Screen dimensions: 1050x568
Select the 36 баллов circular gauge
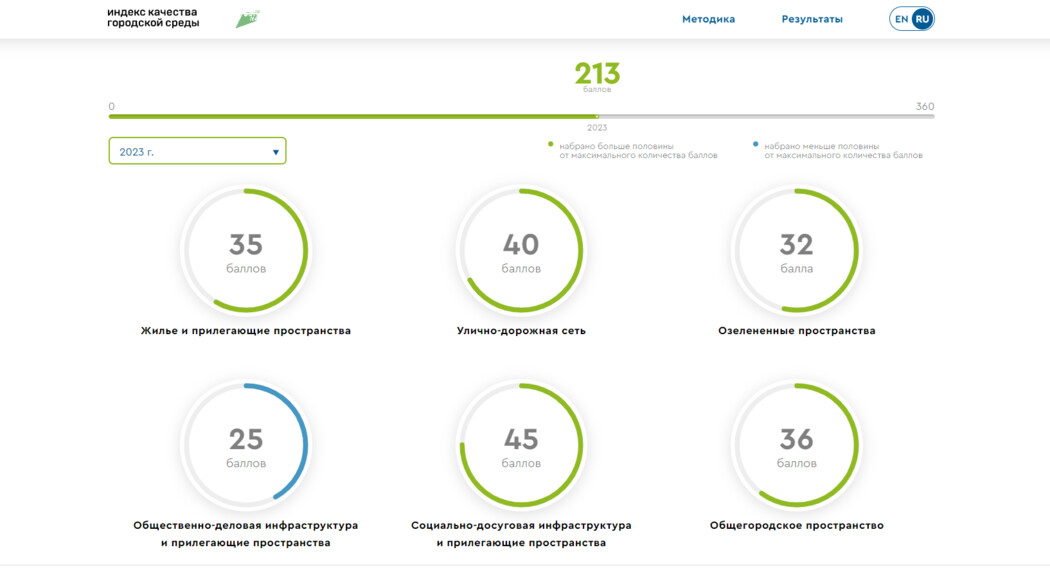796,445
